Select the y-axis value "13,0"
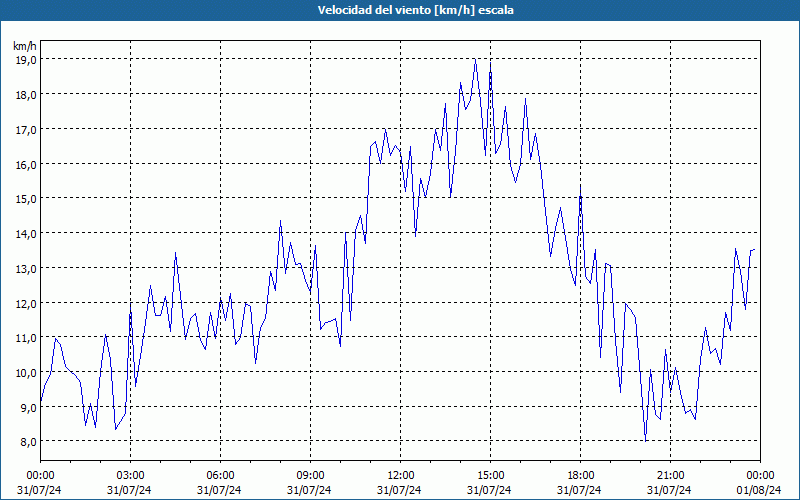 [x=26, y=268]
